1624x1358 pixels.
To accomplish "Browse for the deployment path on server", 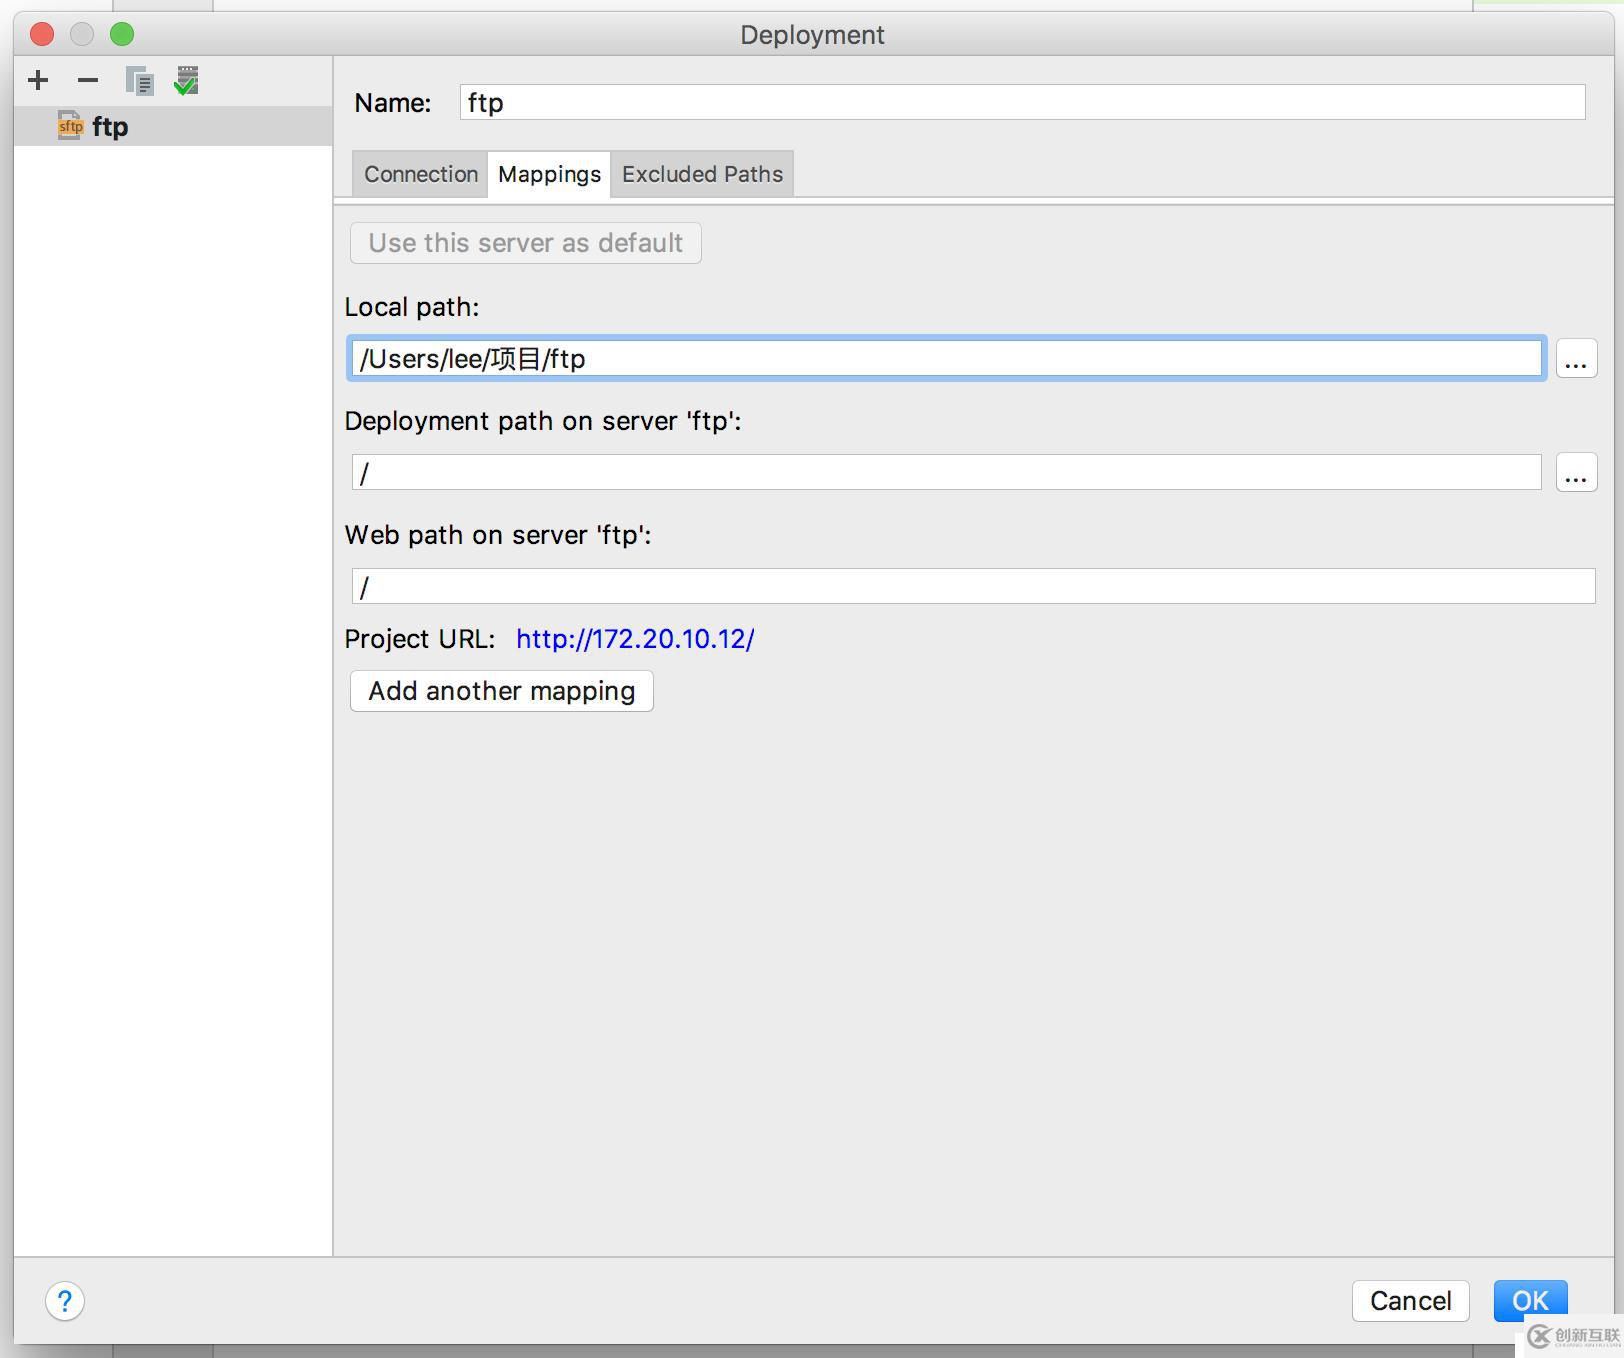I will coord(1576,473).
